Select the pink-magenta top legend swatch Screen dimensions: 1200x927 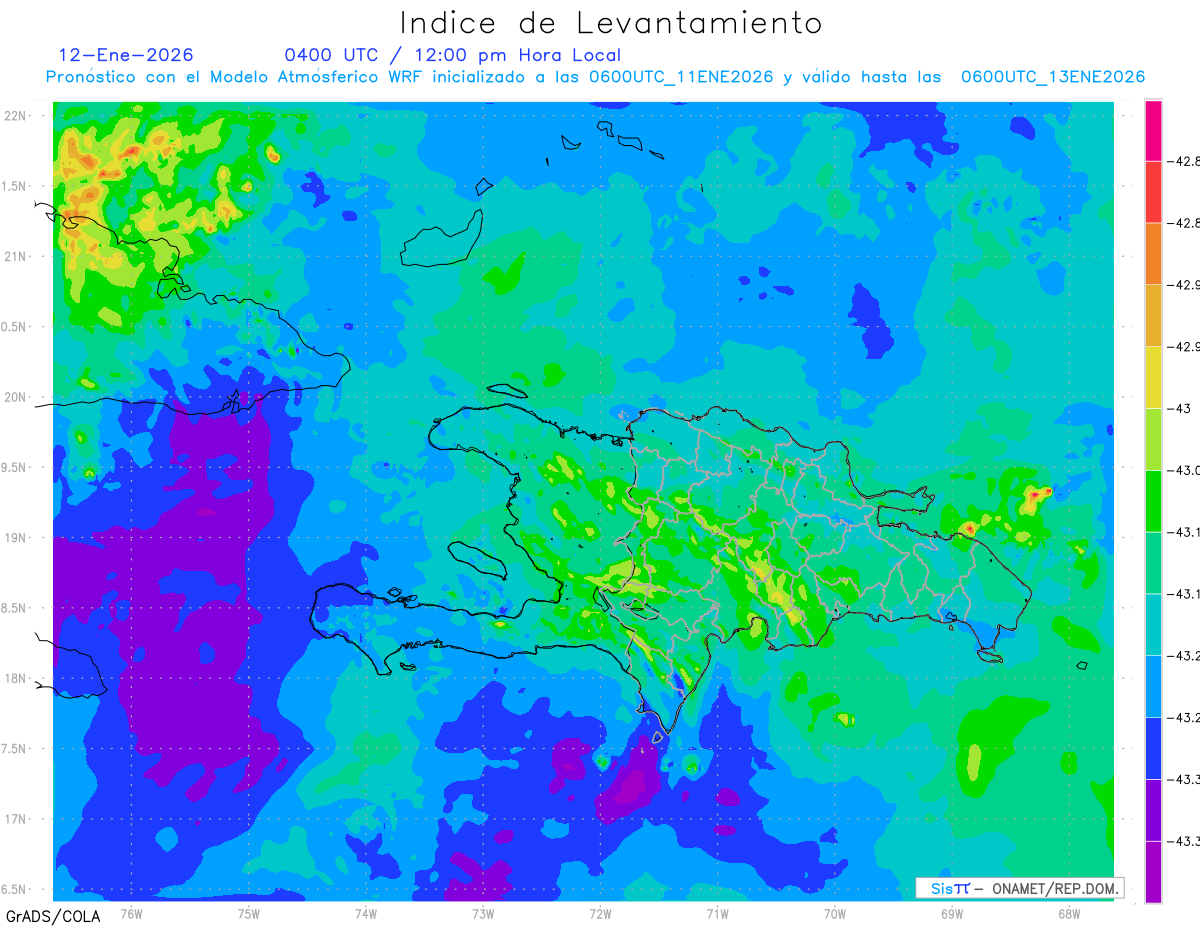point(1153,130)
